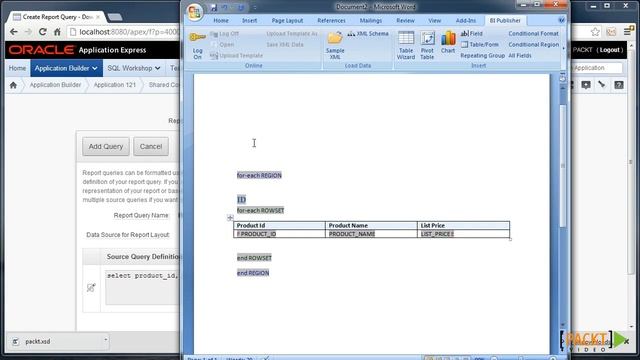Click Chrome's home icon
The width and height of the screenshot is (640, 360).
point(57,32)
